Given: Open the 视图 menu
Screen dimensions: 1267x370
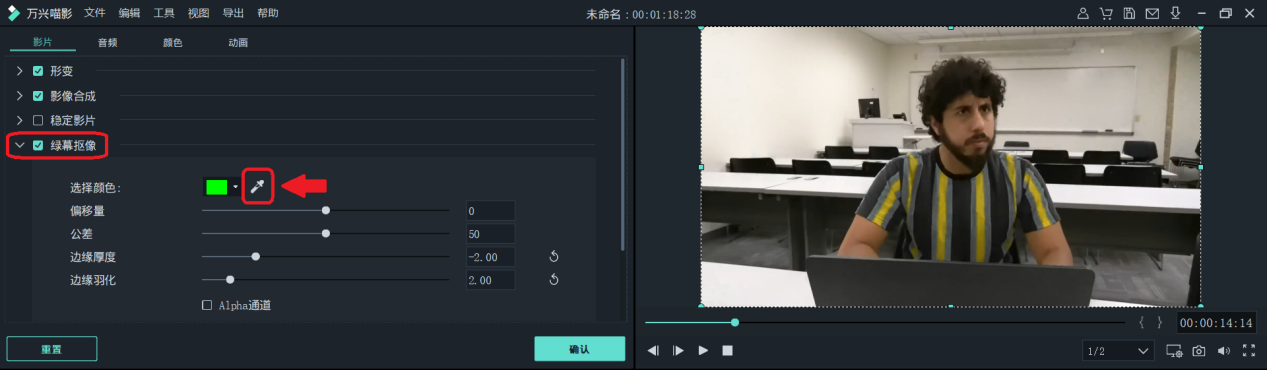Looking at the screenshot, I should [198, 13].
